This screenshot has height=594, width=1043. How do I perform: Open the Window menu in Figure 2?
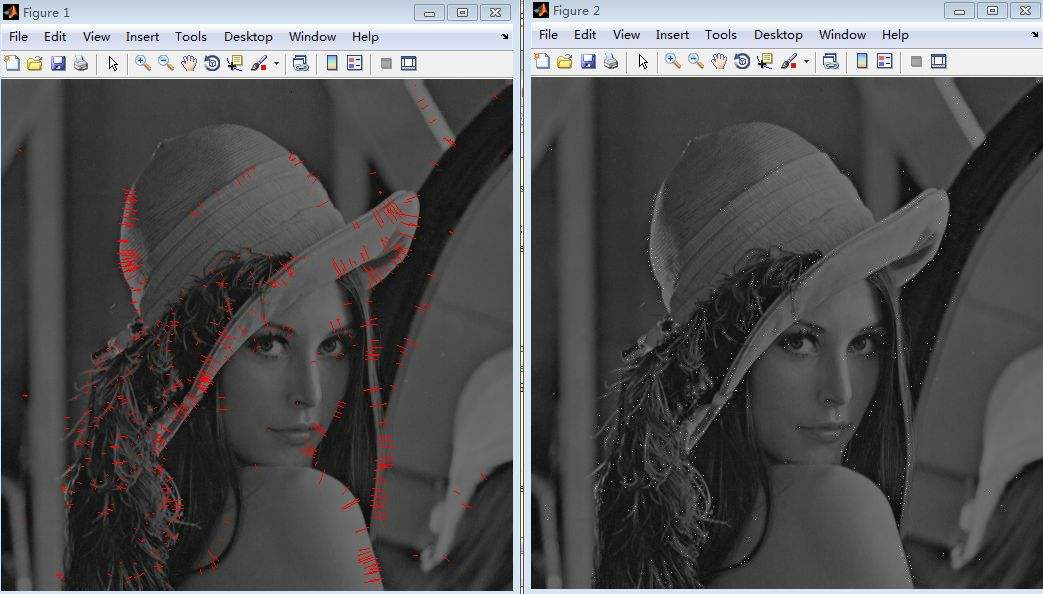tap(843, 35)
